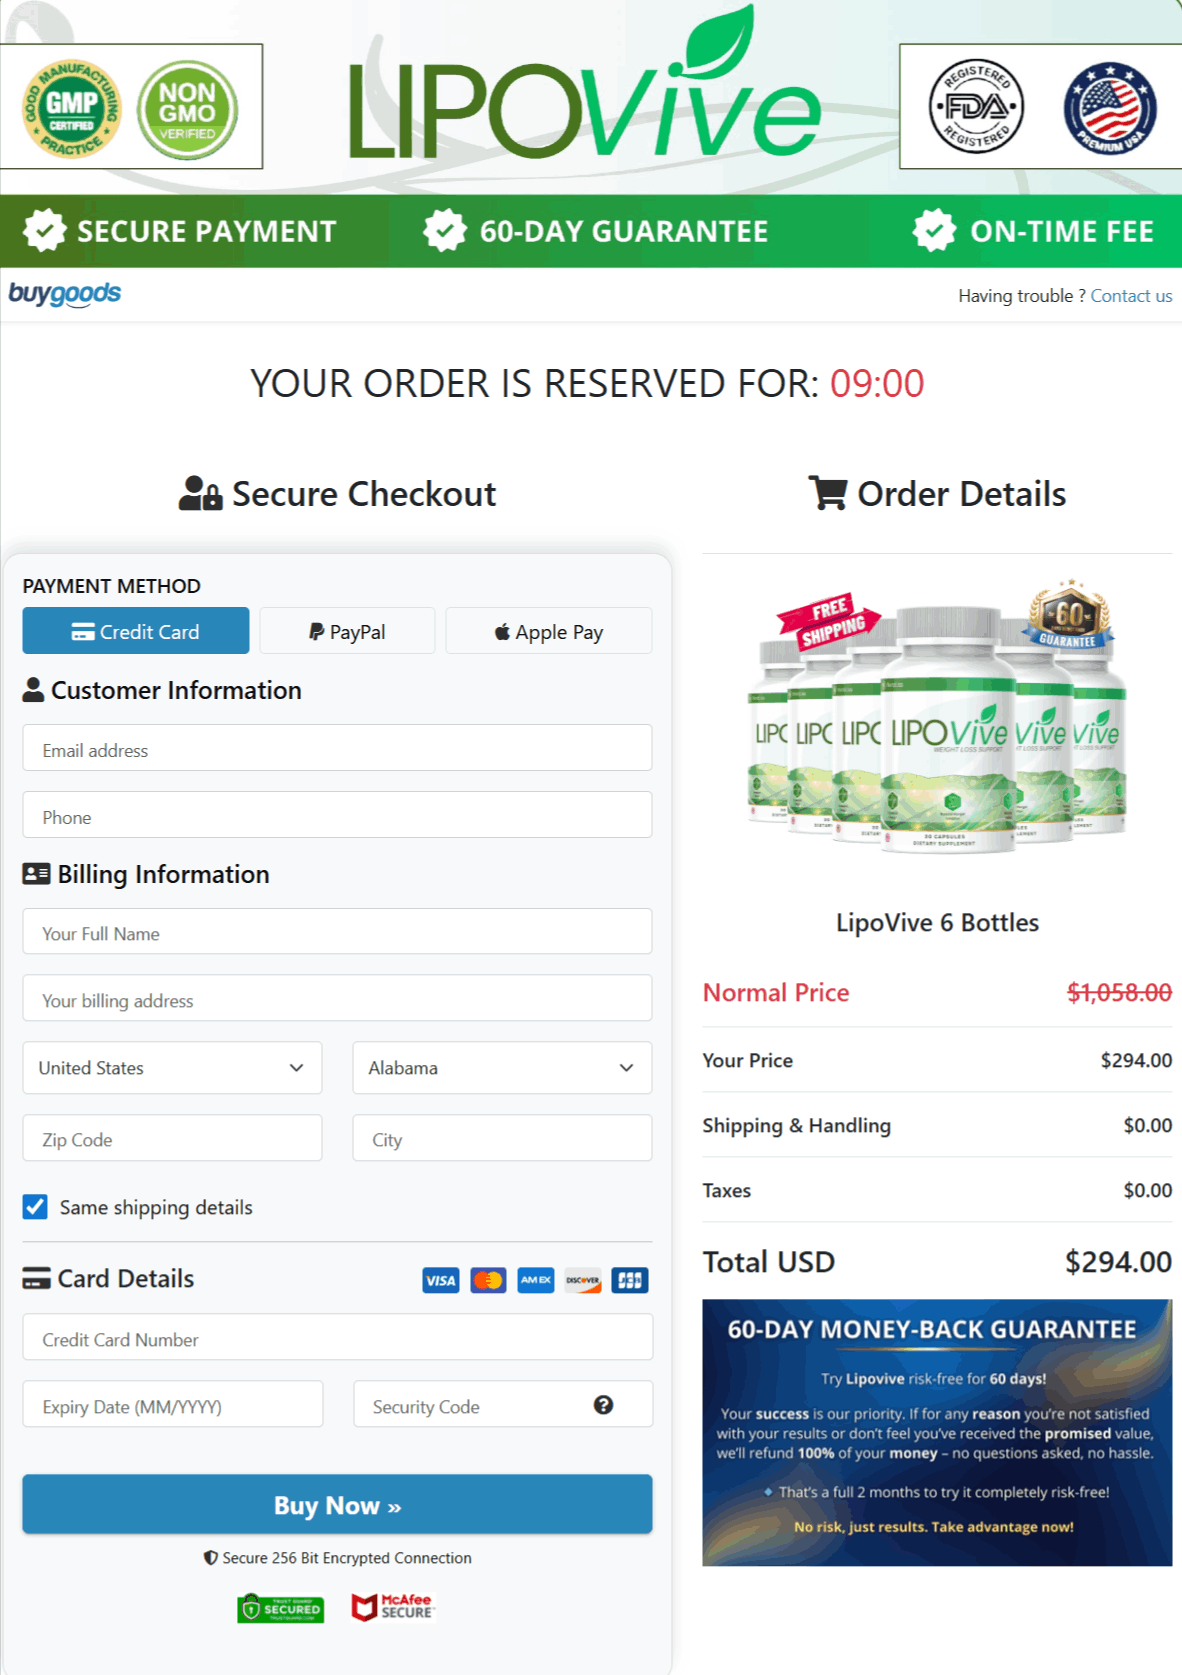
Task: Open the Contact us link
Action: click(x=1131, y=295)
